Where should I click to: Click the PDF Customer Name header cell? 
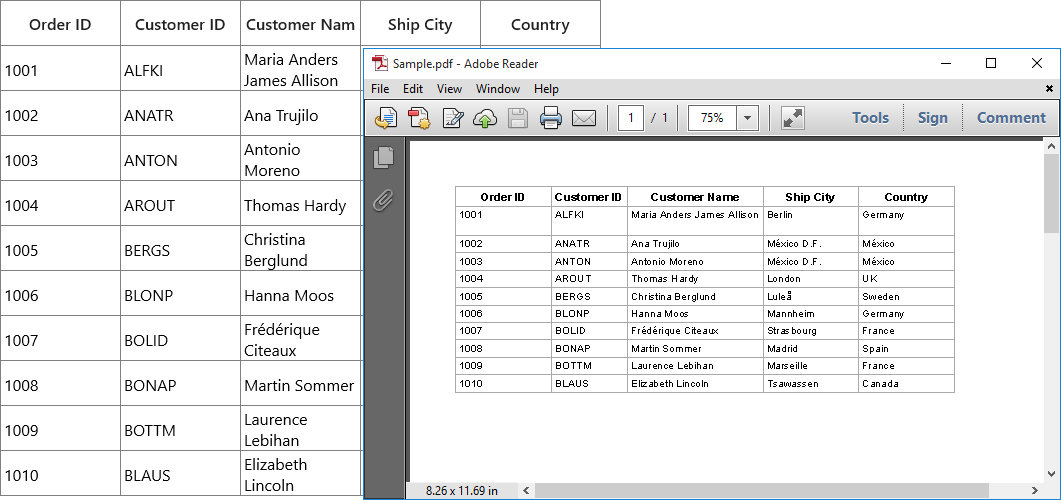click(695, 197)
